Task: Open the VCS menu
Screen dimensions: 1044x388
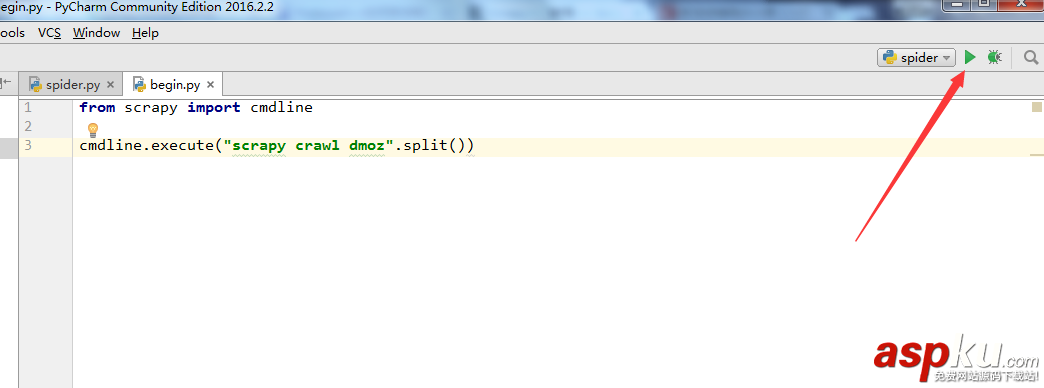Action: click(x=50, y=33)
